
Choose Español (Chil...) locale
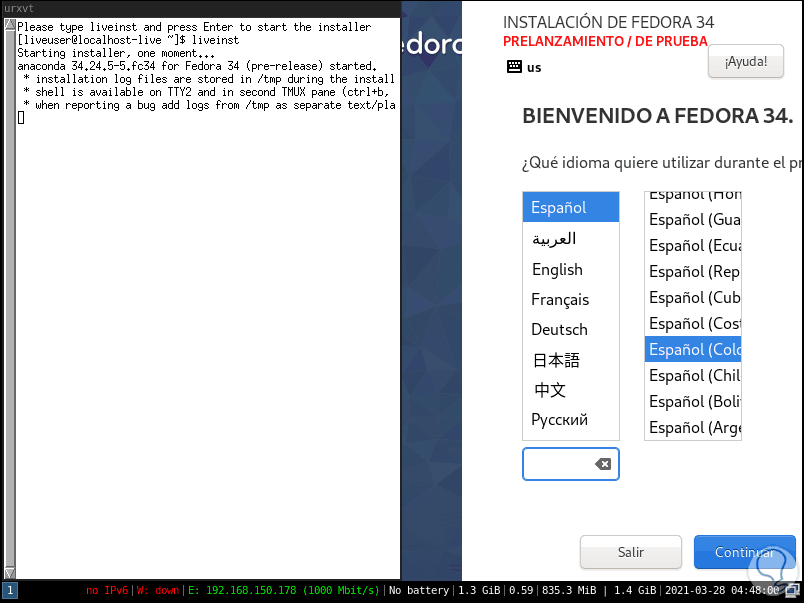click(693, 375)
